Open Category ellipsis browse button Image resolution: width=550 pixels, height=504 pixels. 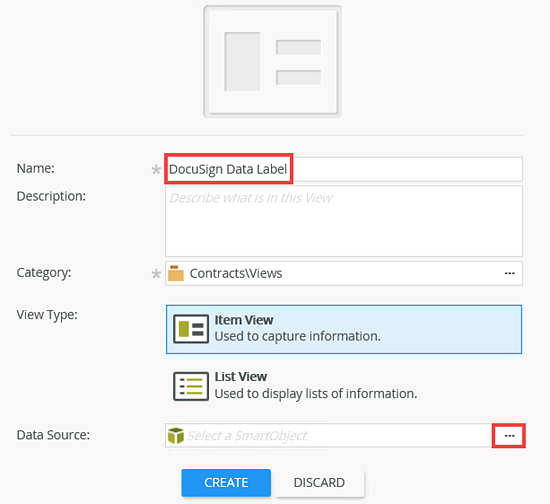point(509,273)
